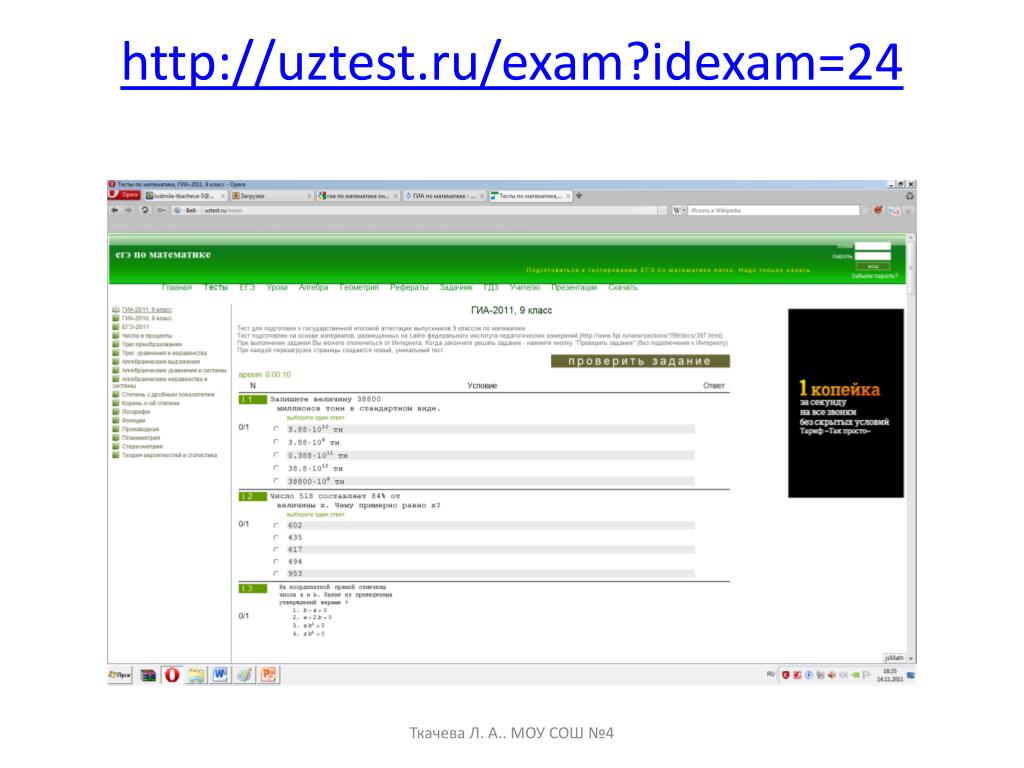The height and width of the screenshot is (768, 1024).
Task: Open ЕГЭ in site menu
Action: coord(247,287)
